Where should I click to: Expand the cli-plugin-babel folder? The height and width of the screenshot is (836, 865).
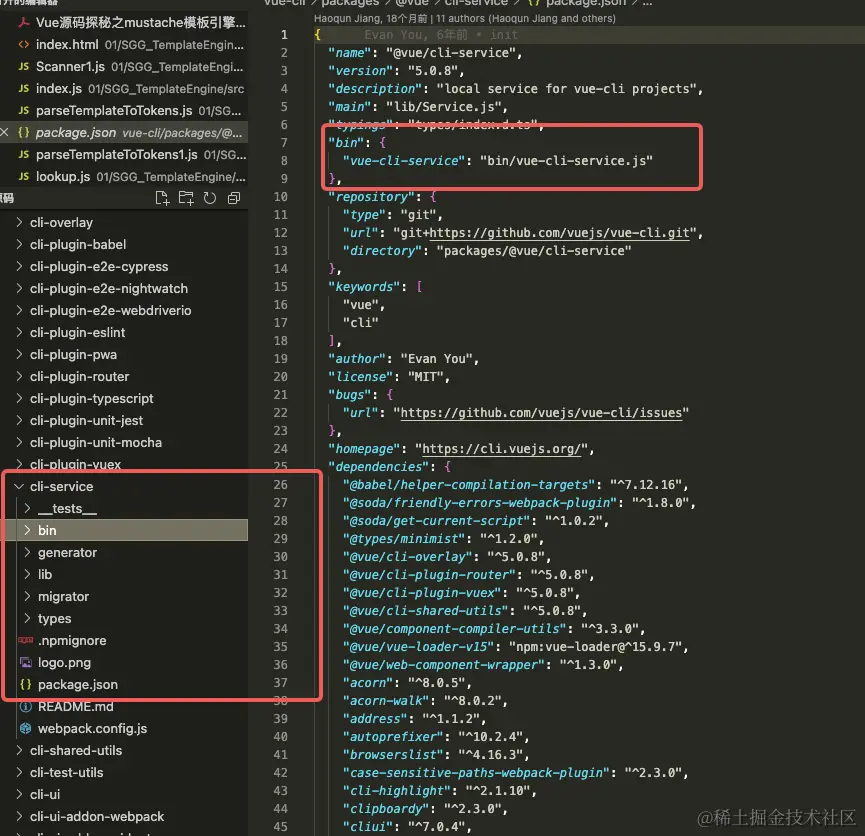pos(124,244)
